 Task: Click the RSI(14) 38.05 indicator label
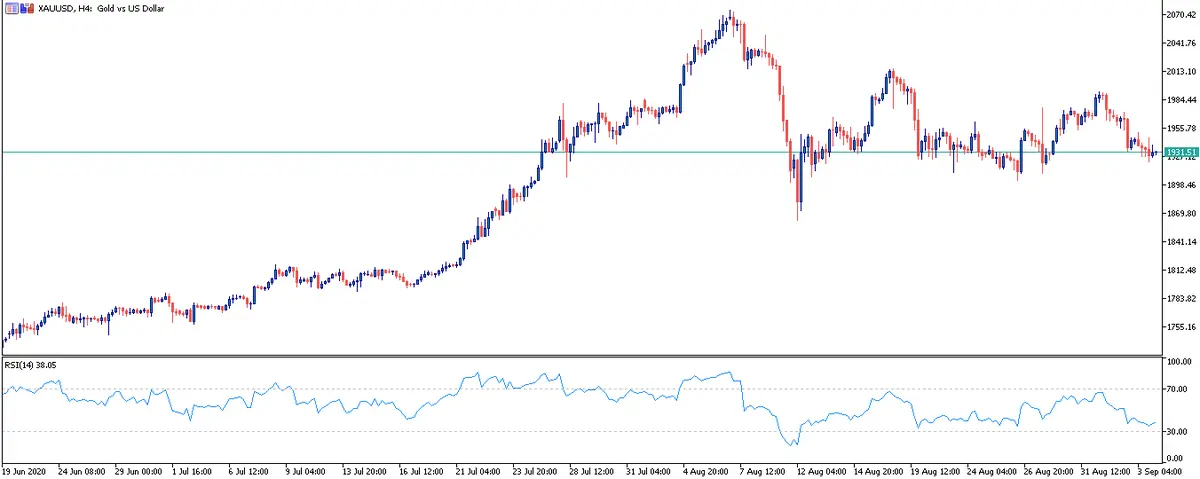coord(31,365)
